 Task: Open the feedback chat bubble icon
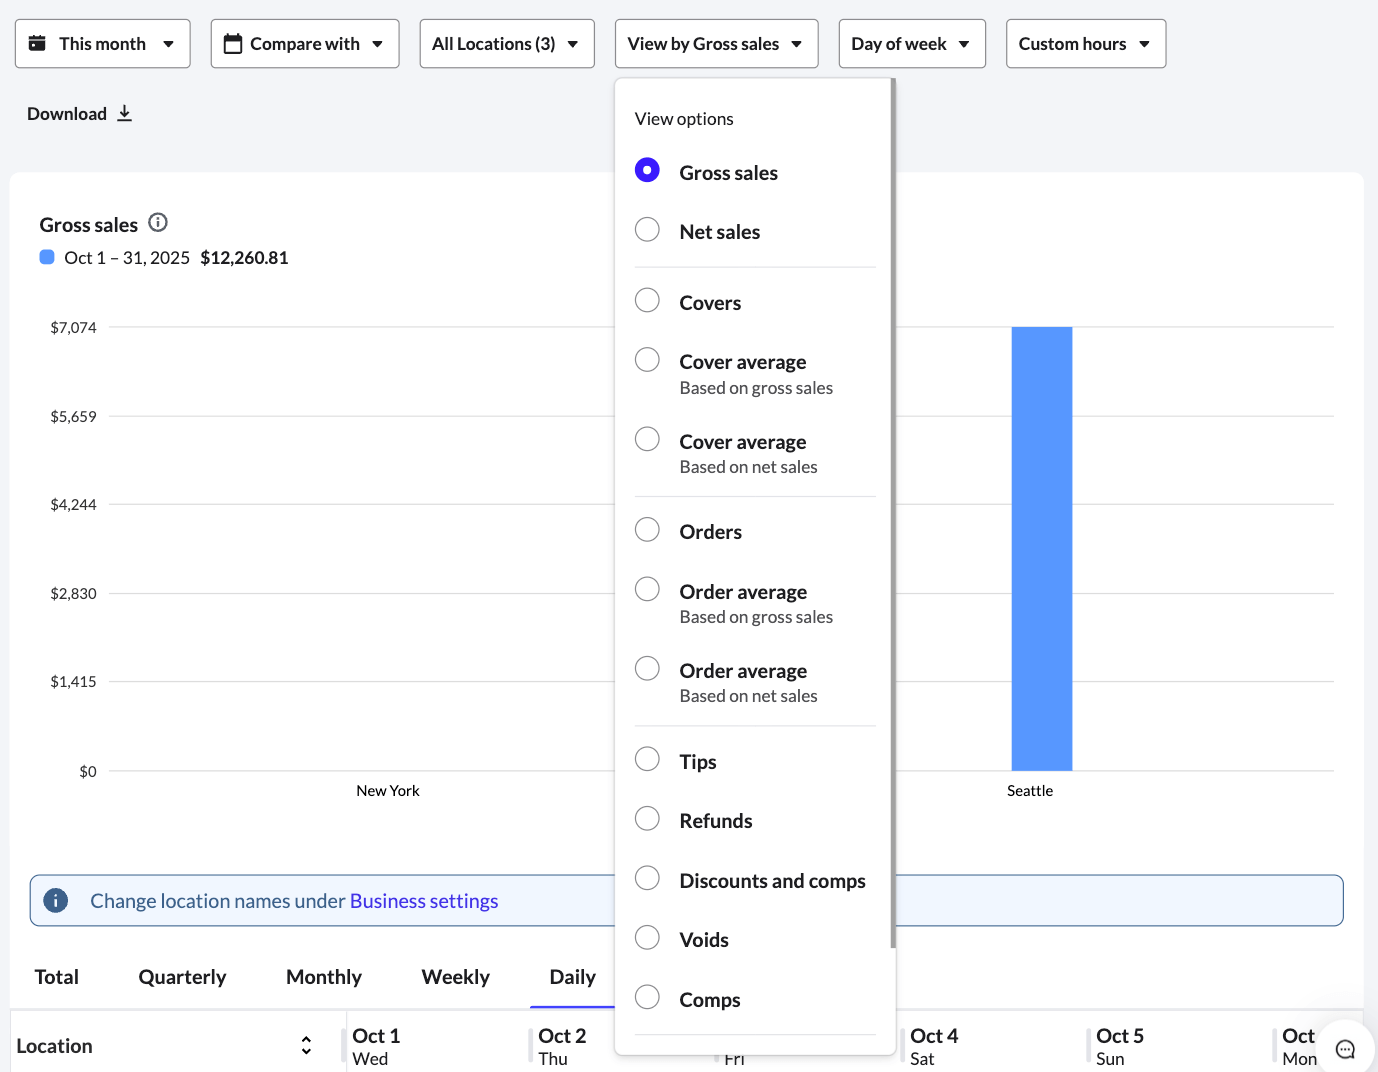click(1345, 1047)
